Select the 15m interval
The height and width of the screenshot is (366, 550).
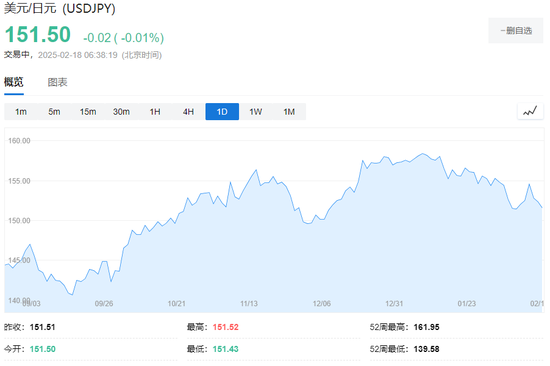pos(88,112)
